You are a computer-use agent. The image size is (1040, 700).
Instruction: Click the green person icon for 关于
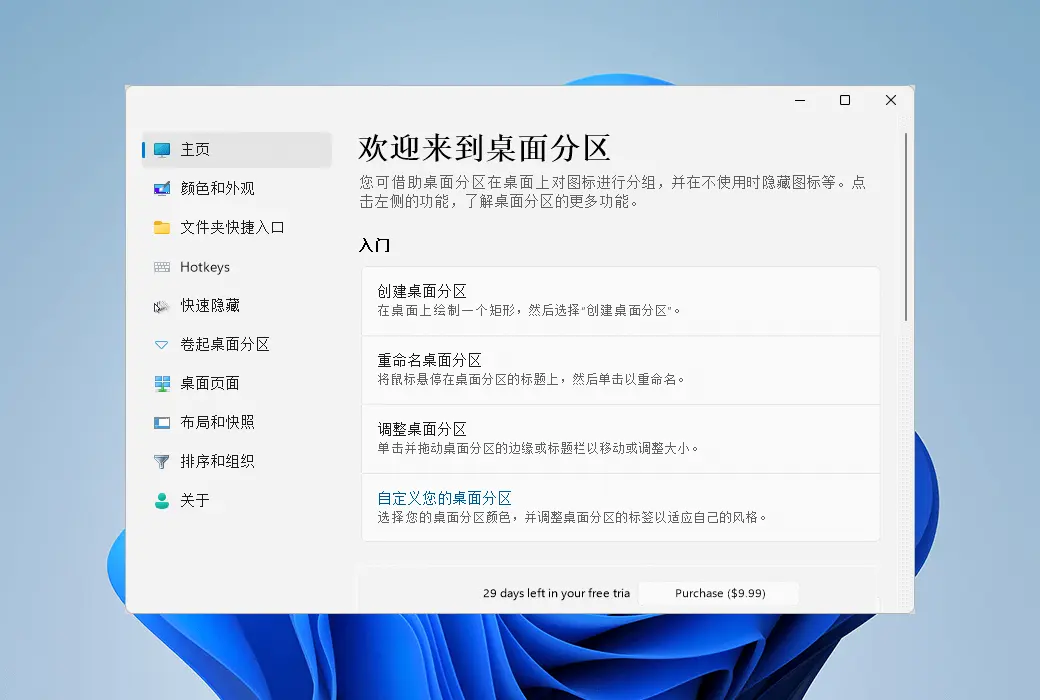(161, 501)
